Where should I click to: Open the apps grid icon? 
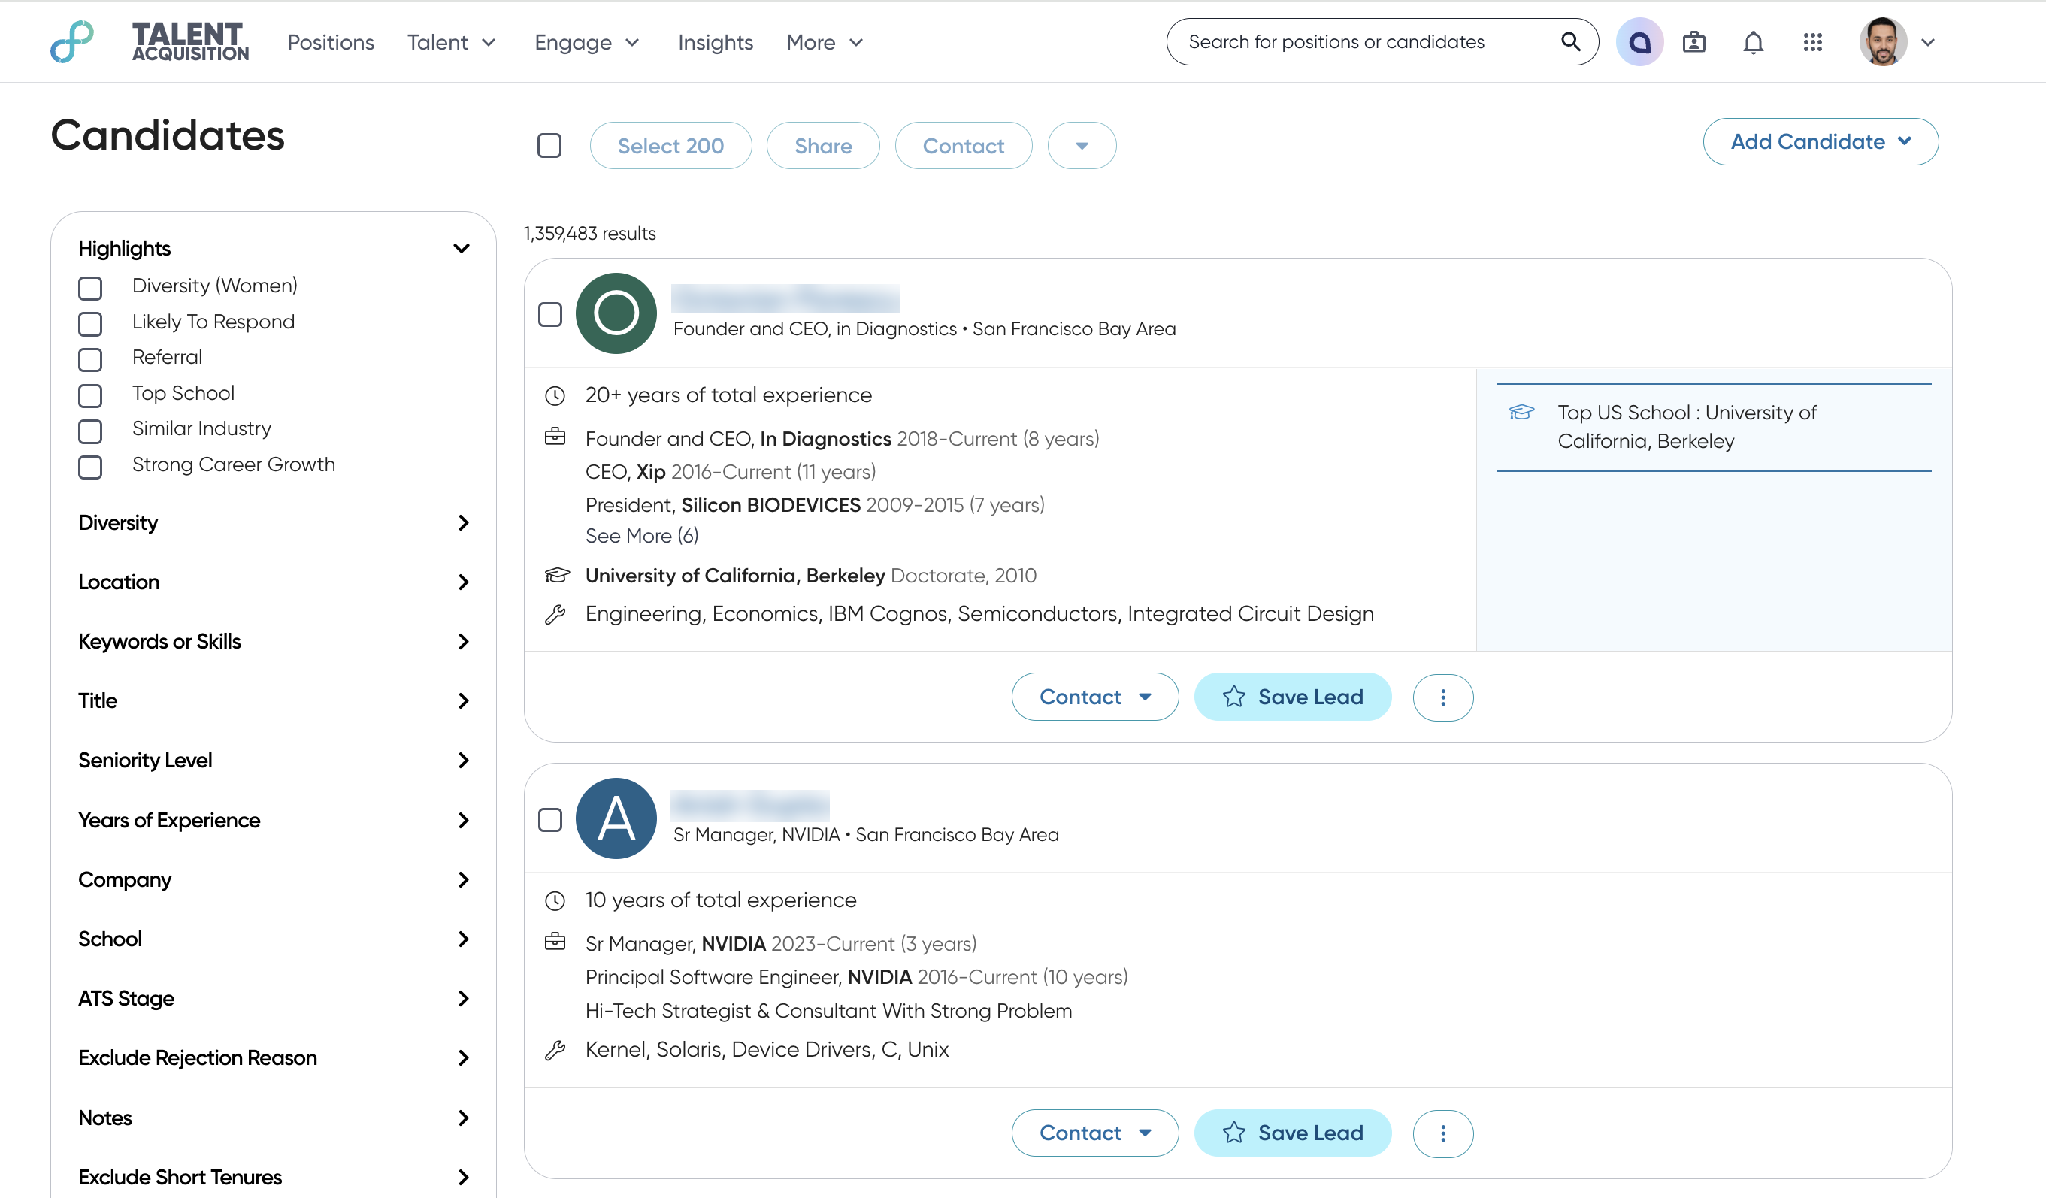[1812, 42]
